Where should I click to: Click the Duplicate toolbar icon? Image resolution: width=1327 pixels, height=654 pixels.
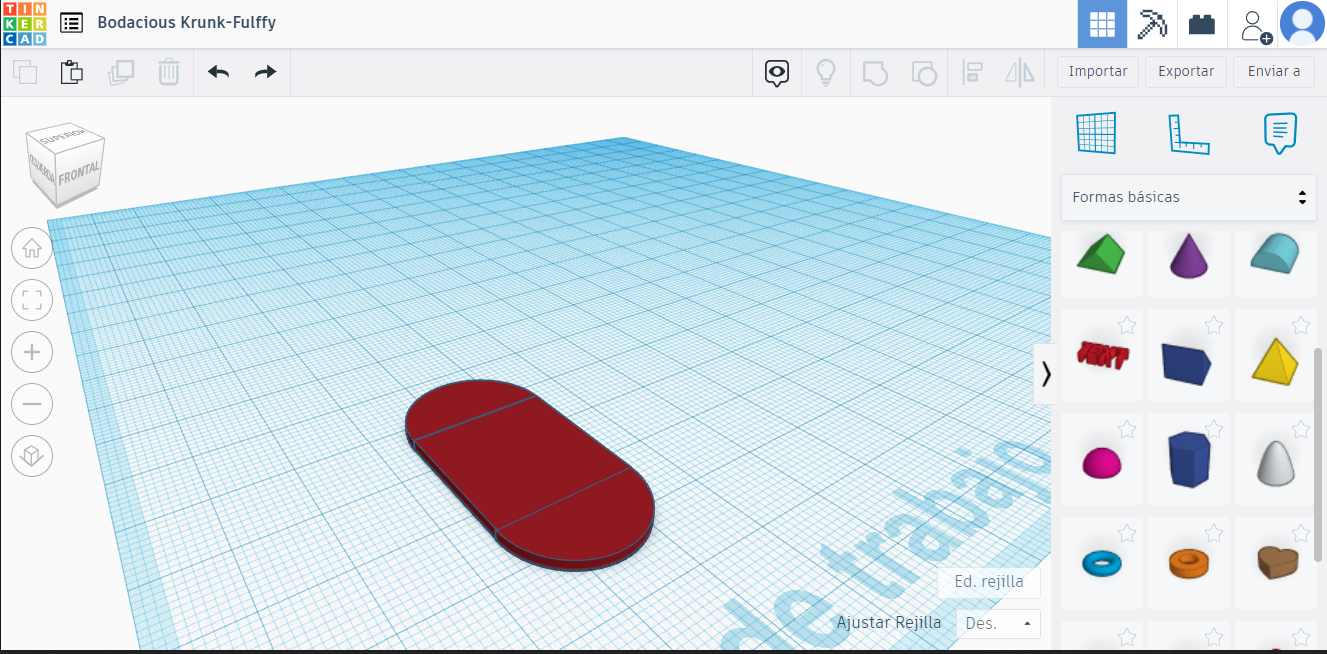click(121, 72)
